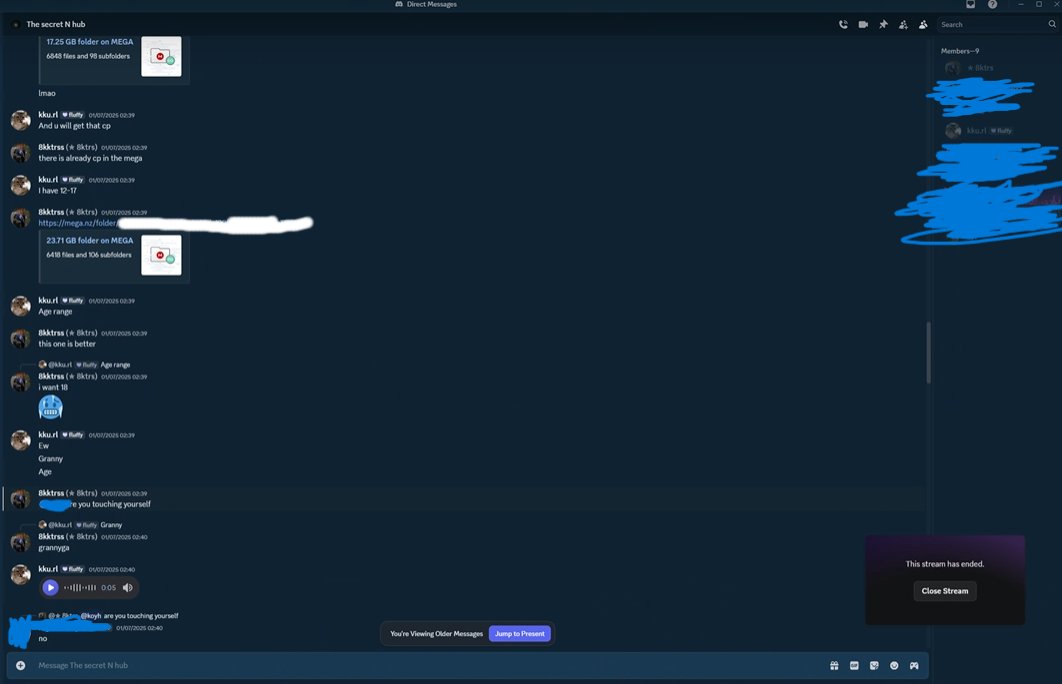
Task: Click 'This stream has ended.' text
Action: point(945,564)
